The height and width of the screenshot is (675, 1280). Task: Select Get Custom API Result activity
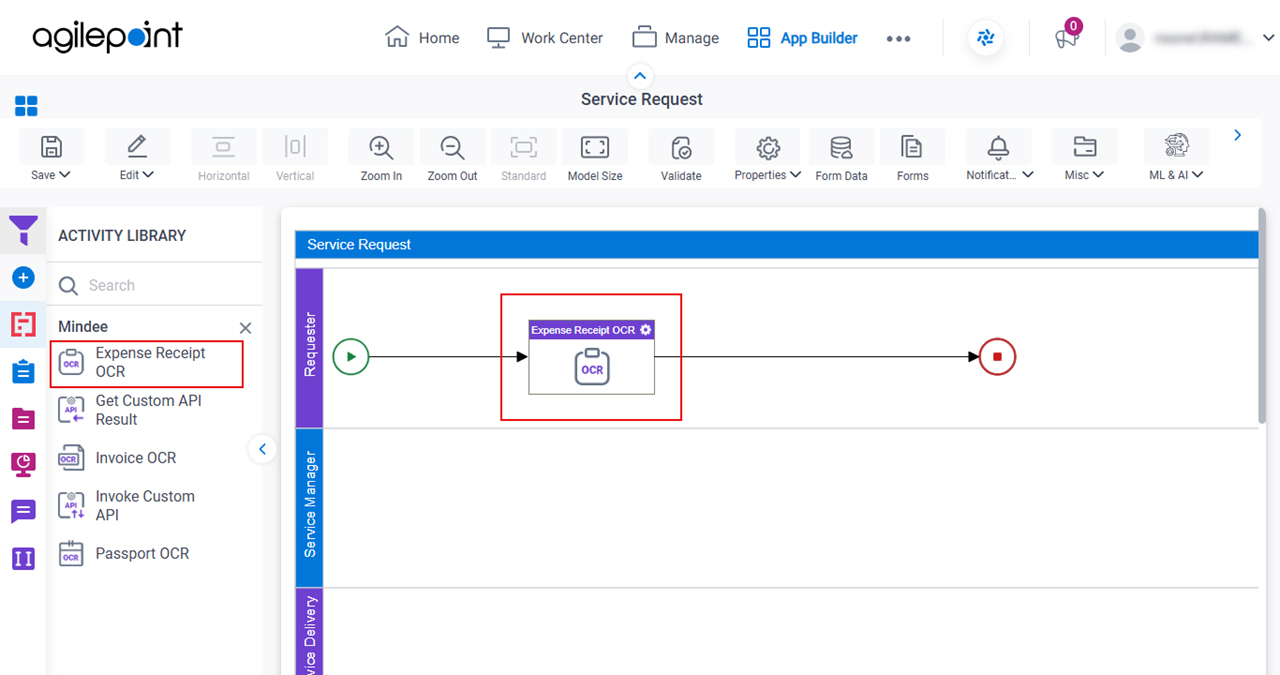point(146,410)
